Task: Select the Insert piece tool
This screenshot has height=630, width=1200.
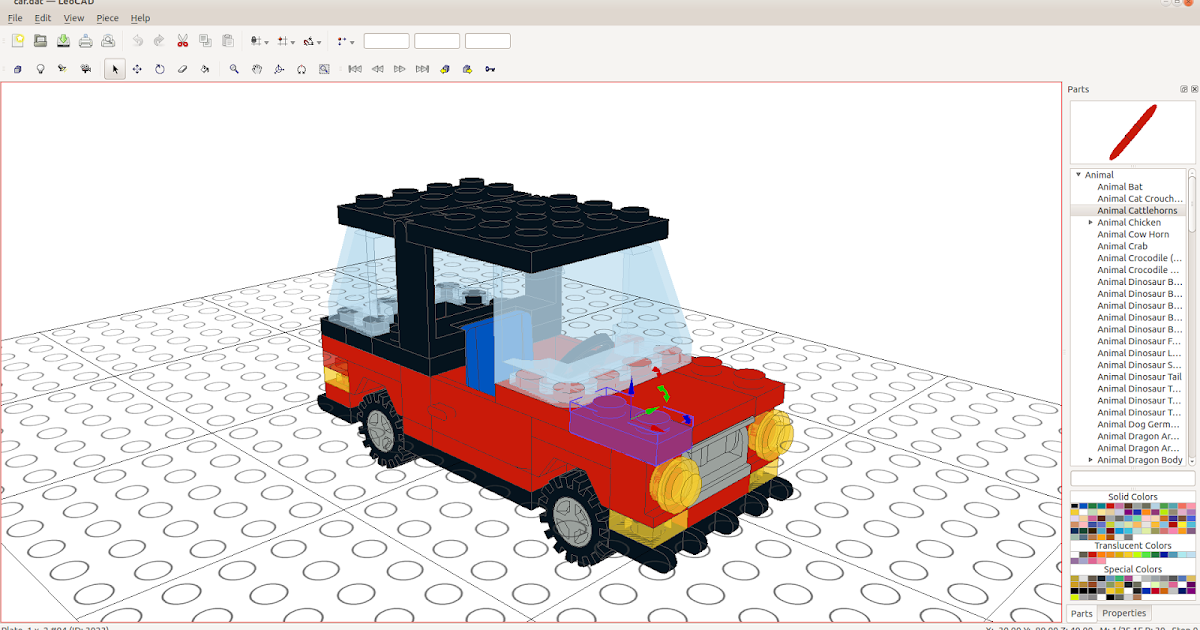Action: pyautogui.click(x=17, y=69)
